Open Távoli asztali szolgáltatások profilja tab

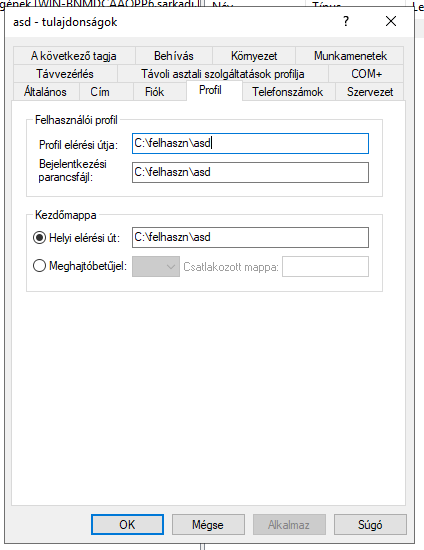(x=223, y=74)
